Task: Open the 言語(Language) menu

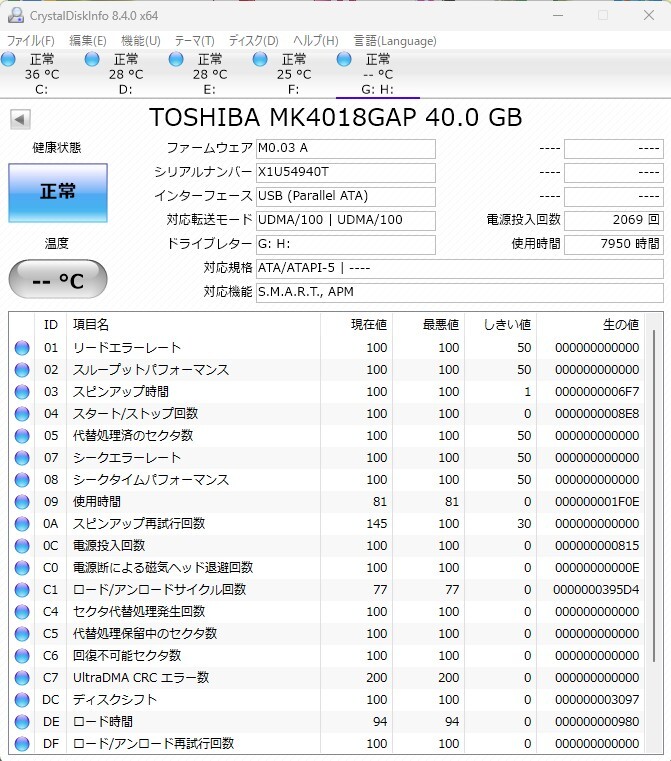Action: (x=395, y=41)
